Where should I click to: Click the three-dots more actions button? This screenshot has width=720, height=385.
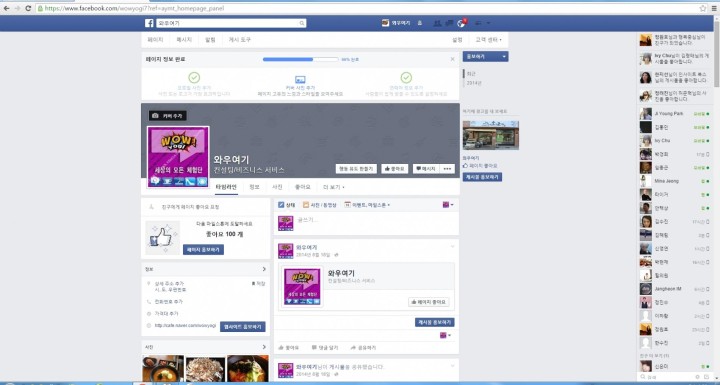point(447,169)
